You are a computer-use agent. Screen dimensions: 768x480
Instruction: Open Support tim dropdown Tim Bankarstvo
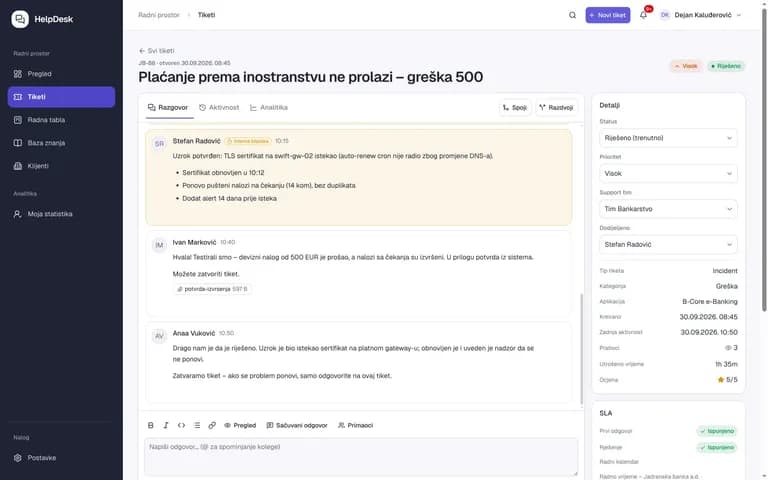click(668, 209)
